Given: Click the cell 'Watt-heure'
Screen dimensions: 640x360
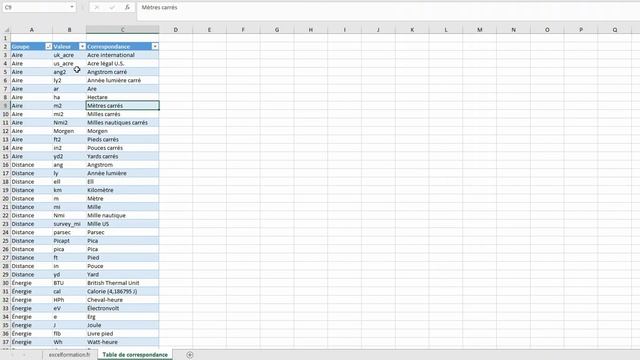Looking at the screenshot, I should click(x=122, y=342).
